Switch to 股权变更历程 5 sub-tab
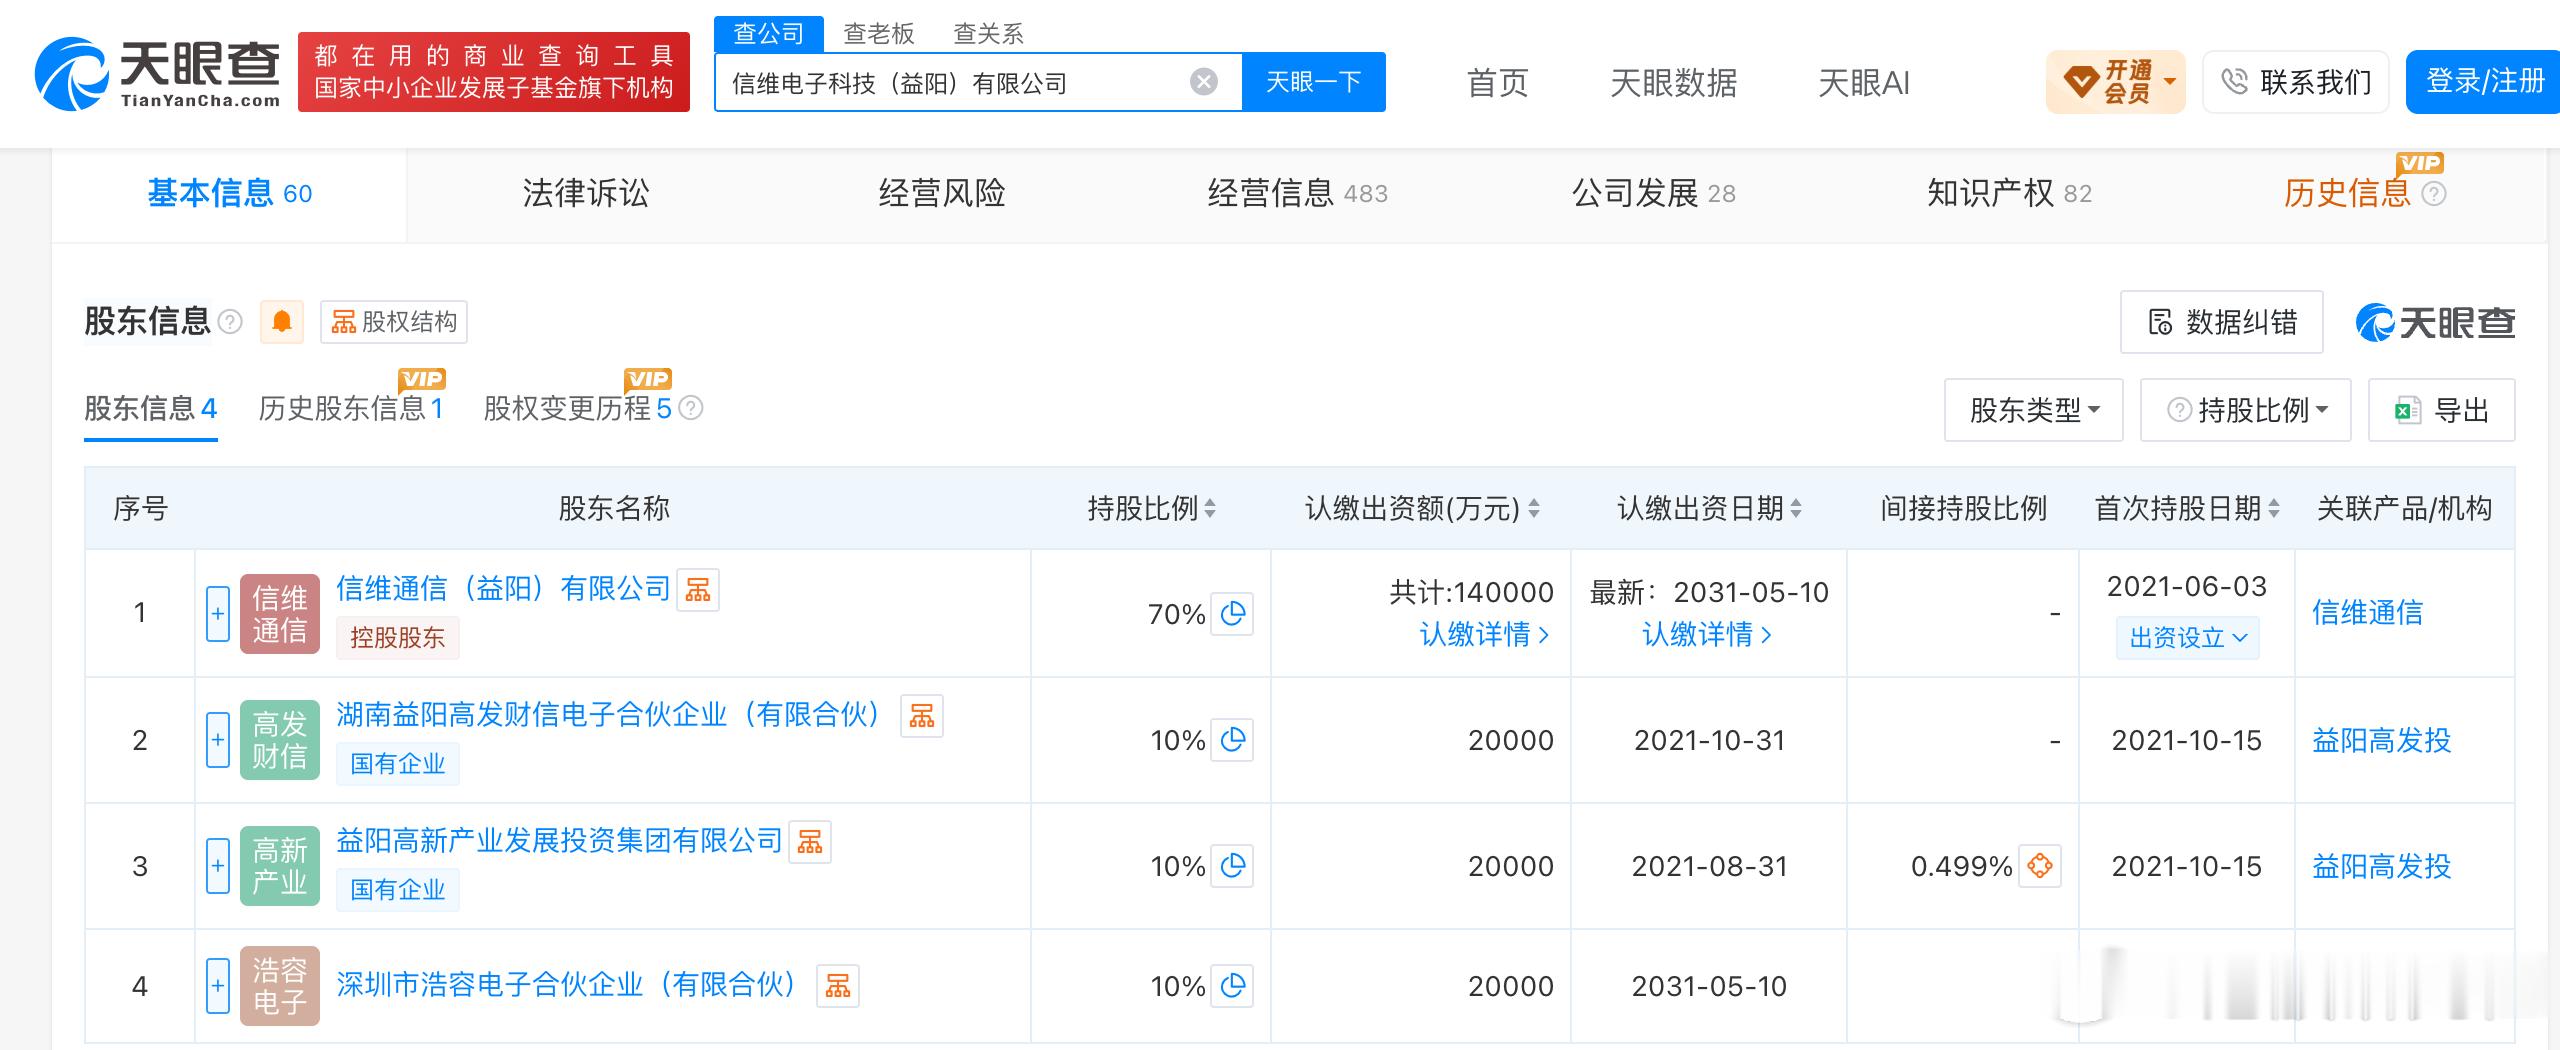Image resolution: width=2560 pixels, height=1050 pixels. [x=578, y=408]
